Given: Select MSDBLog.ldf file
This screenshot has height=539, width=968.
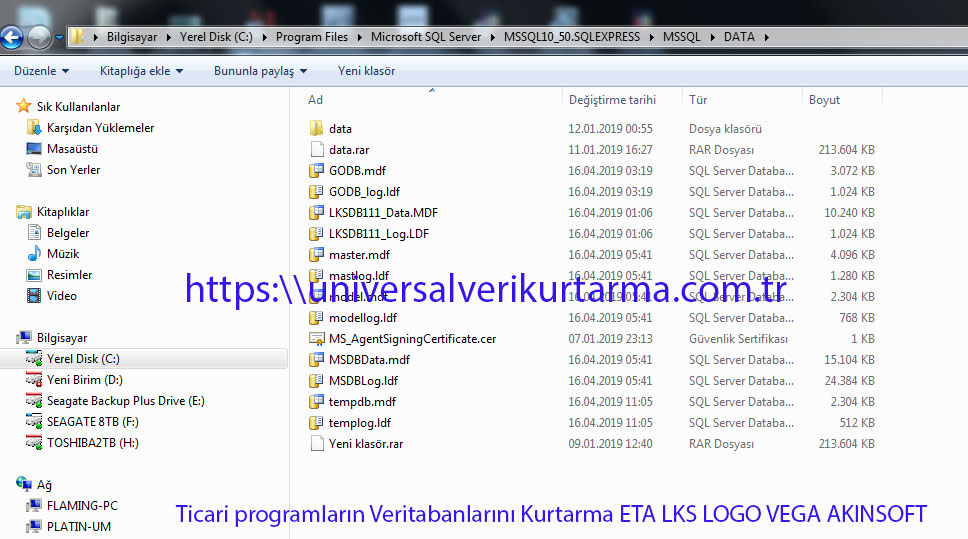Looking at the screenshot, I should [x=364, y=381].
